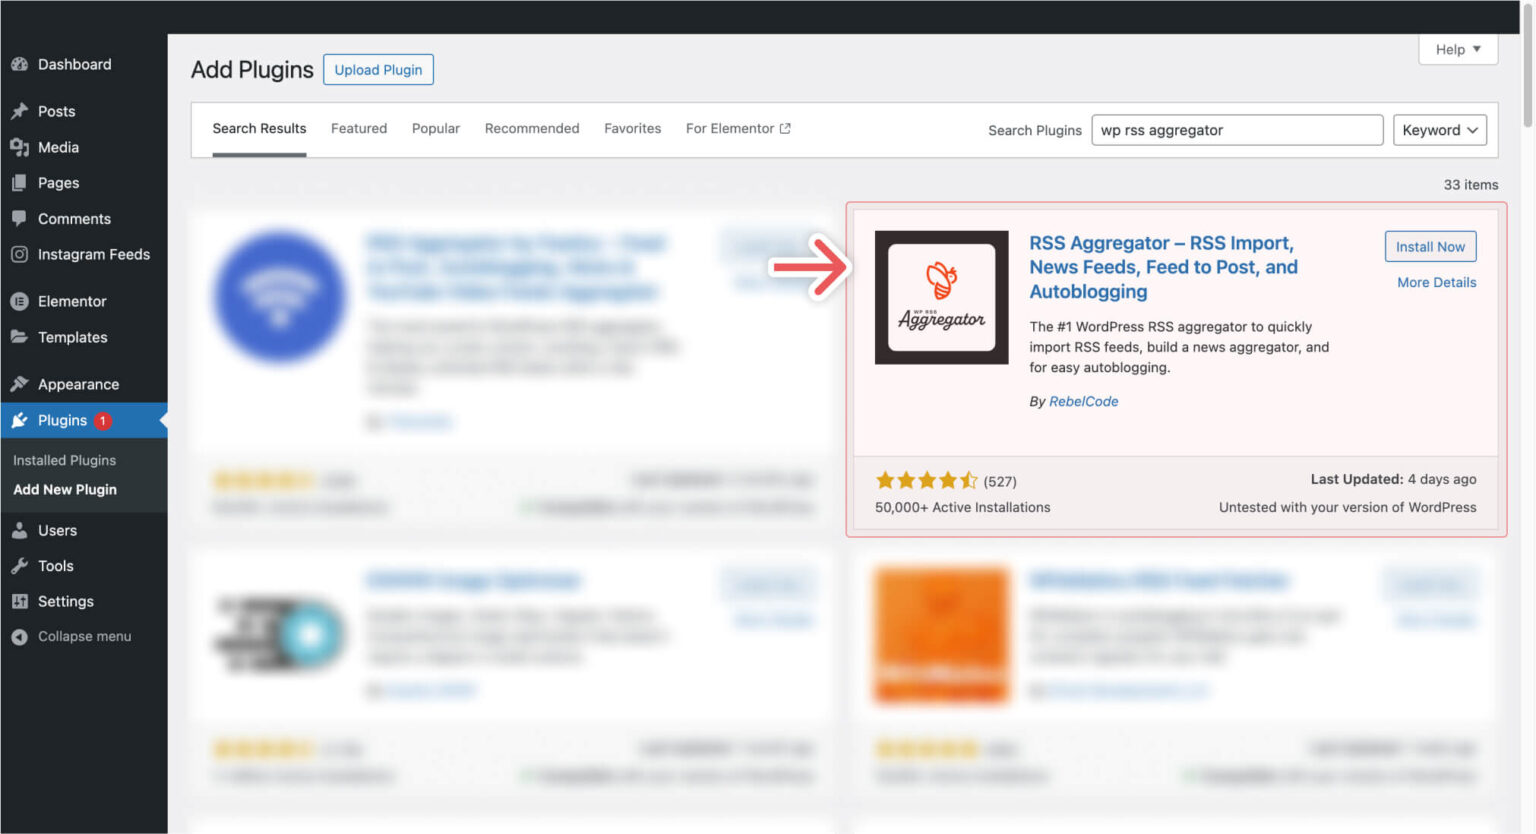Image resolution: width=1536 pixels, height=834 pixels.
Task: Select the Search Results tab
Action: coord(259,128)
